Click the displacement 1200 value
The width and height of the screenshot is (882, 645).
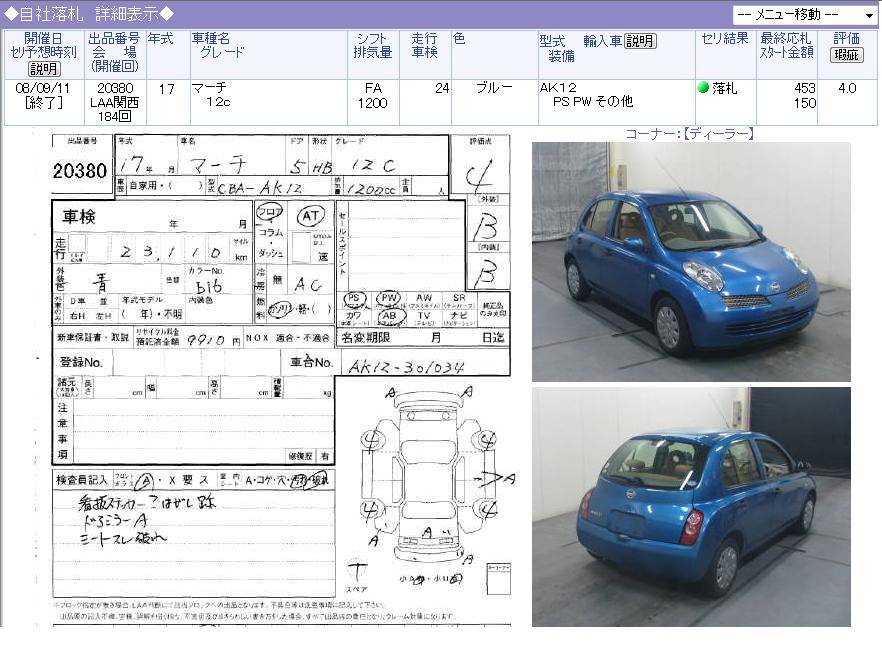coord(372,103)
